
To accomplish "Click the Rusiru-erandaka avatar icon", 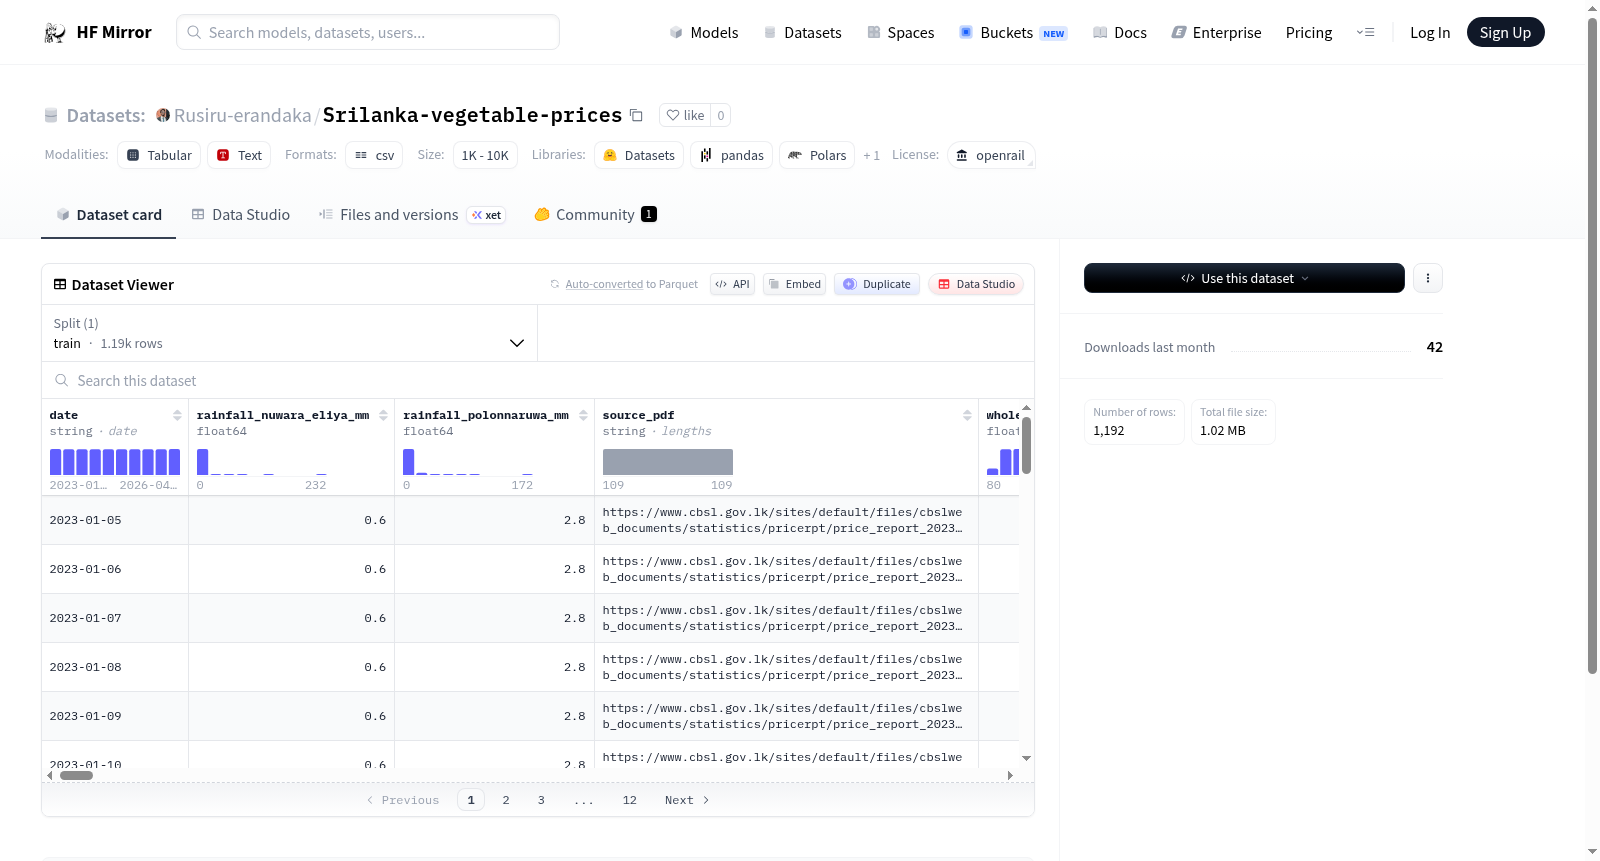I will (163, 115).
